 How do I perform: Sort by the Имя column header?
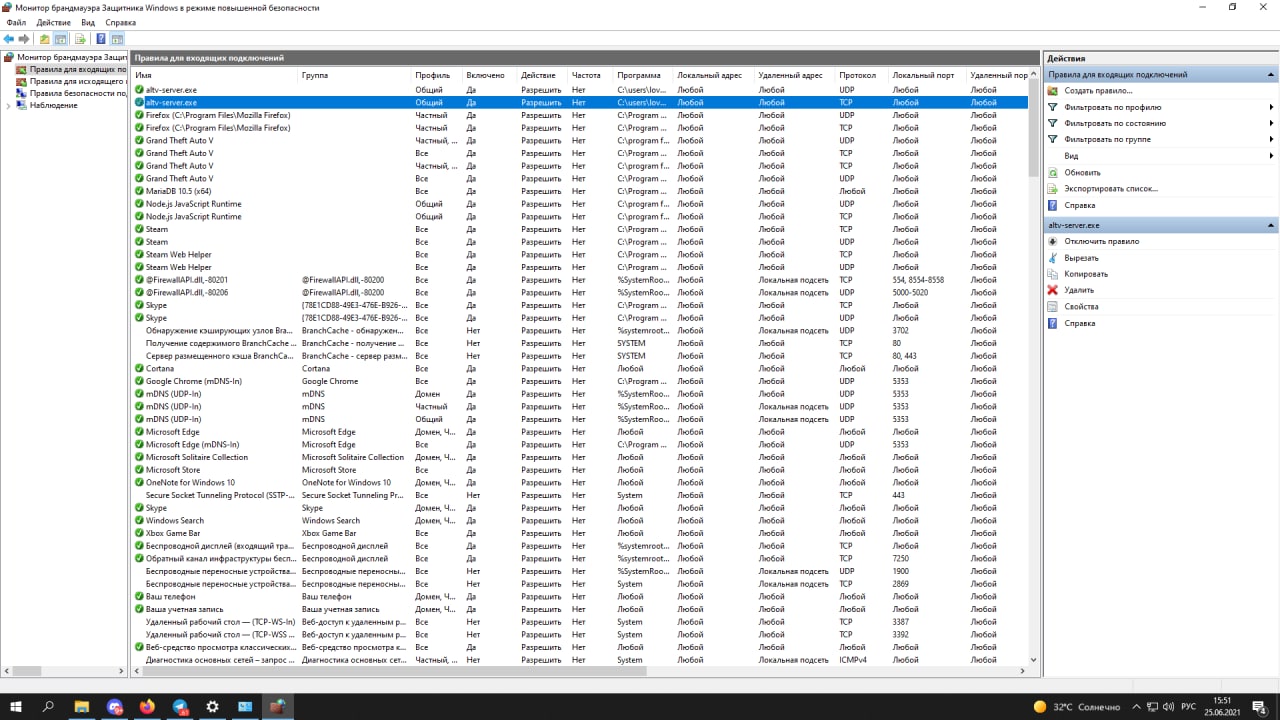click(x=215, y=75)
